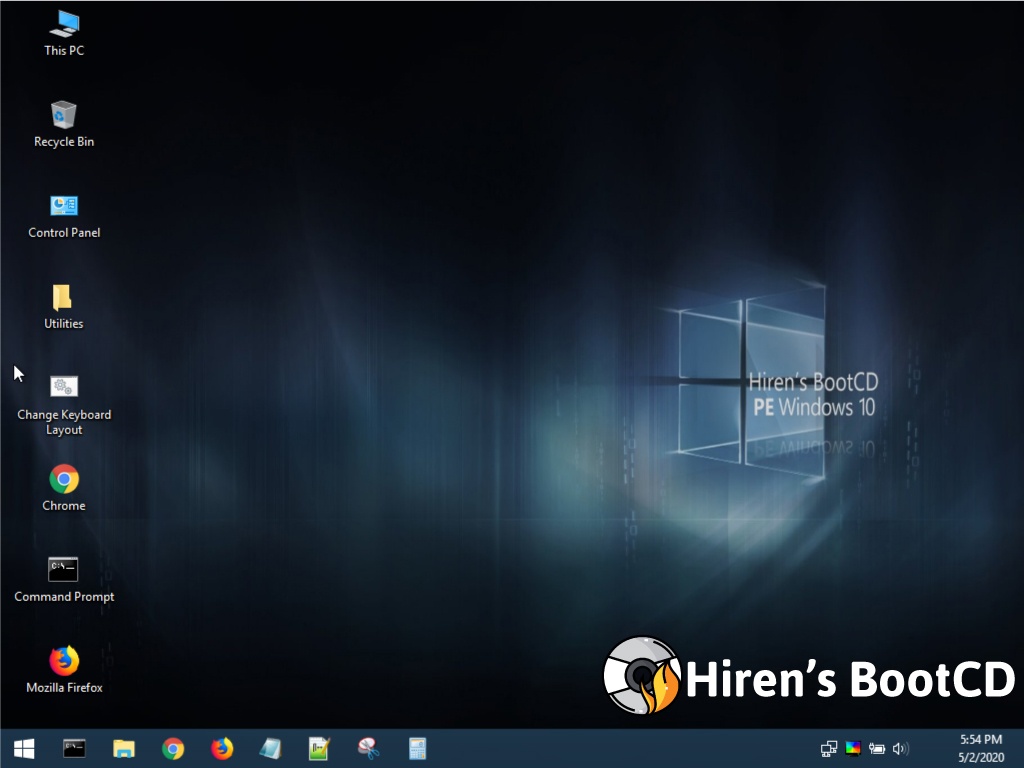Open the network tray icon

tap(829, 748)
